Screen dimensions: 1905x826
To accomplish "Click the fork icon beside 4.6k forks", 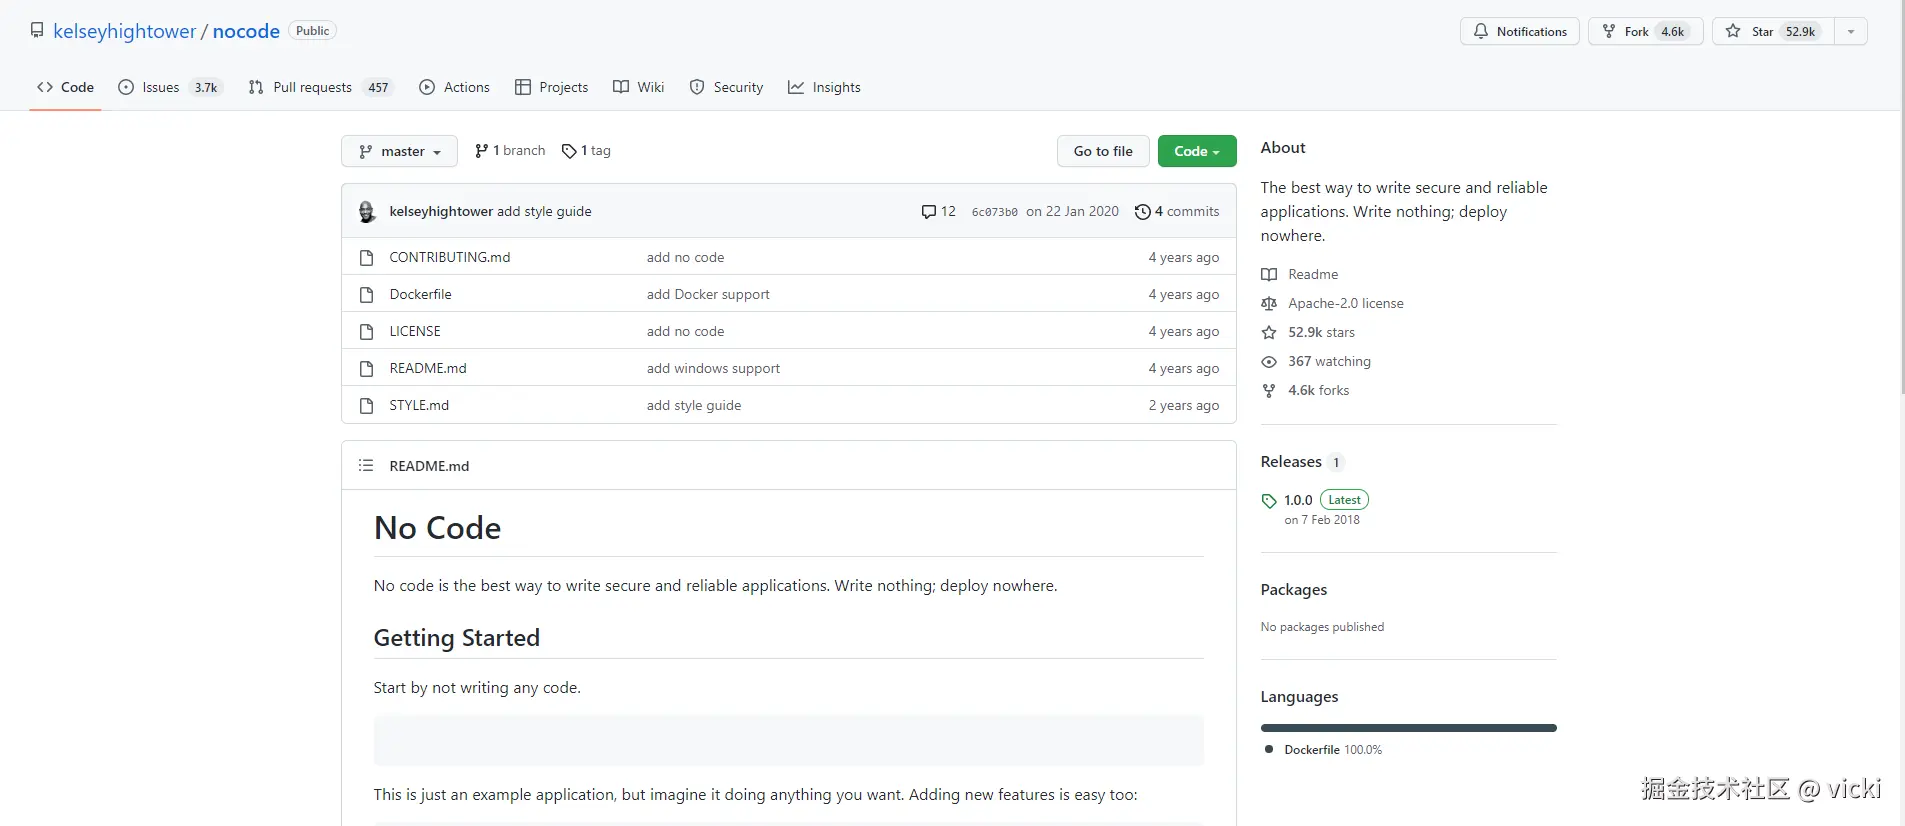I will click(1269, 390).
